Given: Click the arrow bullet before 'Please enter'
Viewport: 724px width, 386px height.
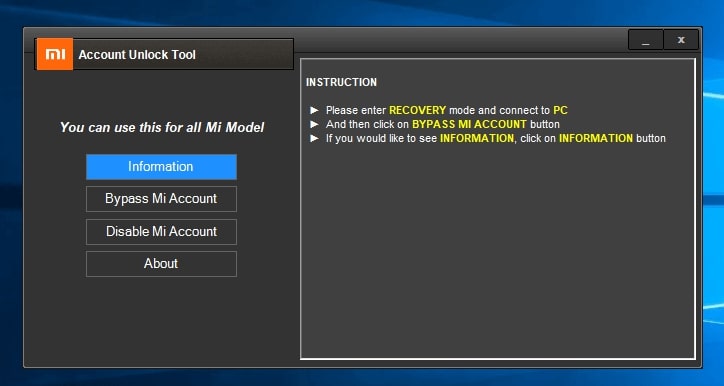Looking at the screenshot, I should [314, 110].
